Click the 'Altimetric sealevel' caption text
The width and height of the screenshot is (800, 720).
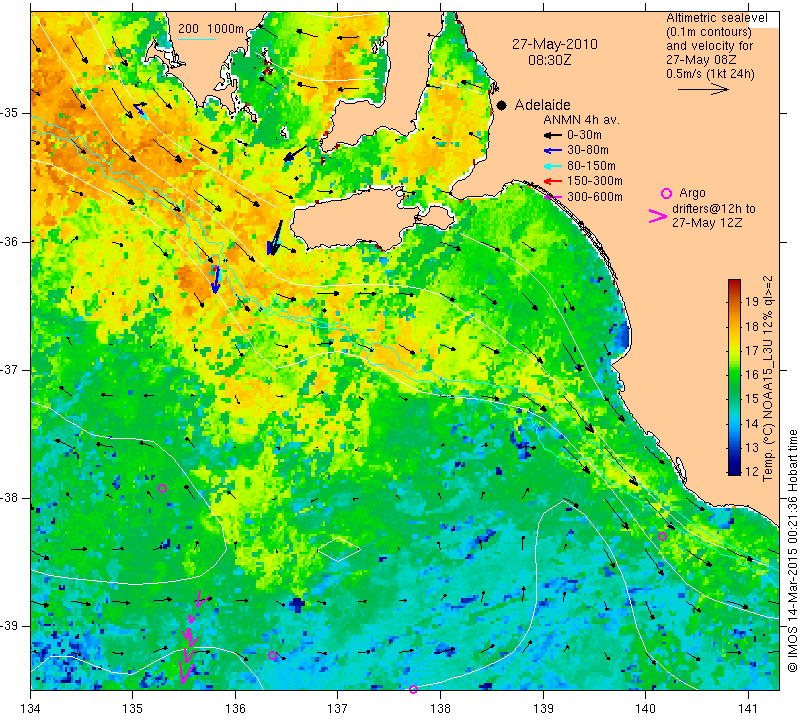pos(716,18)
